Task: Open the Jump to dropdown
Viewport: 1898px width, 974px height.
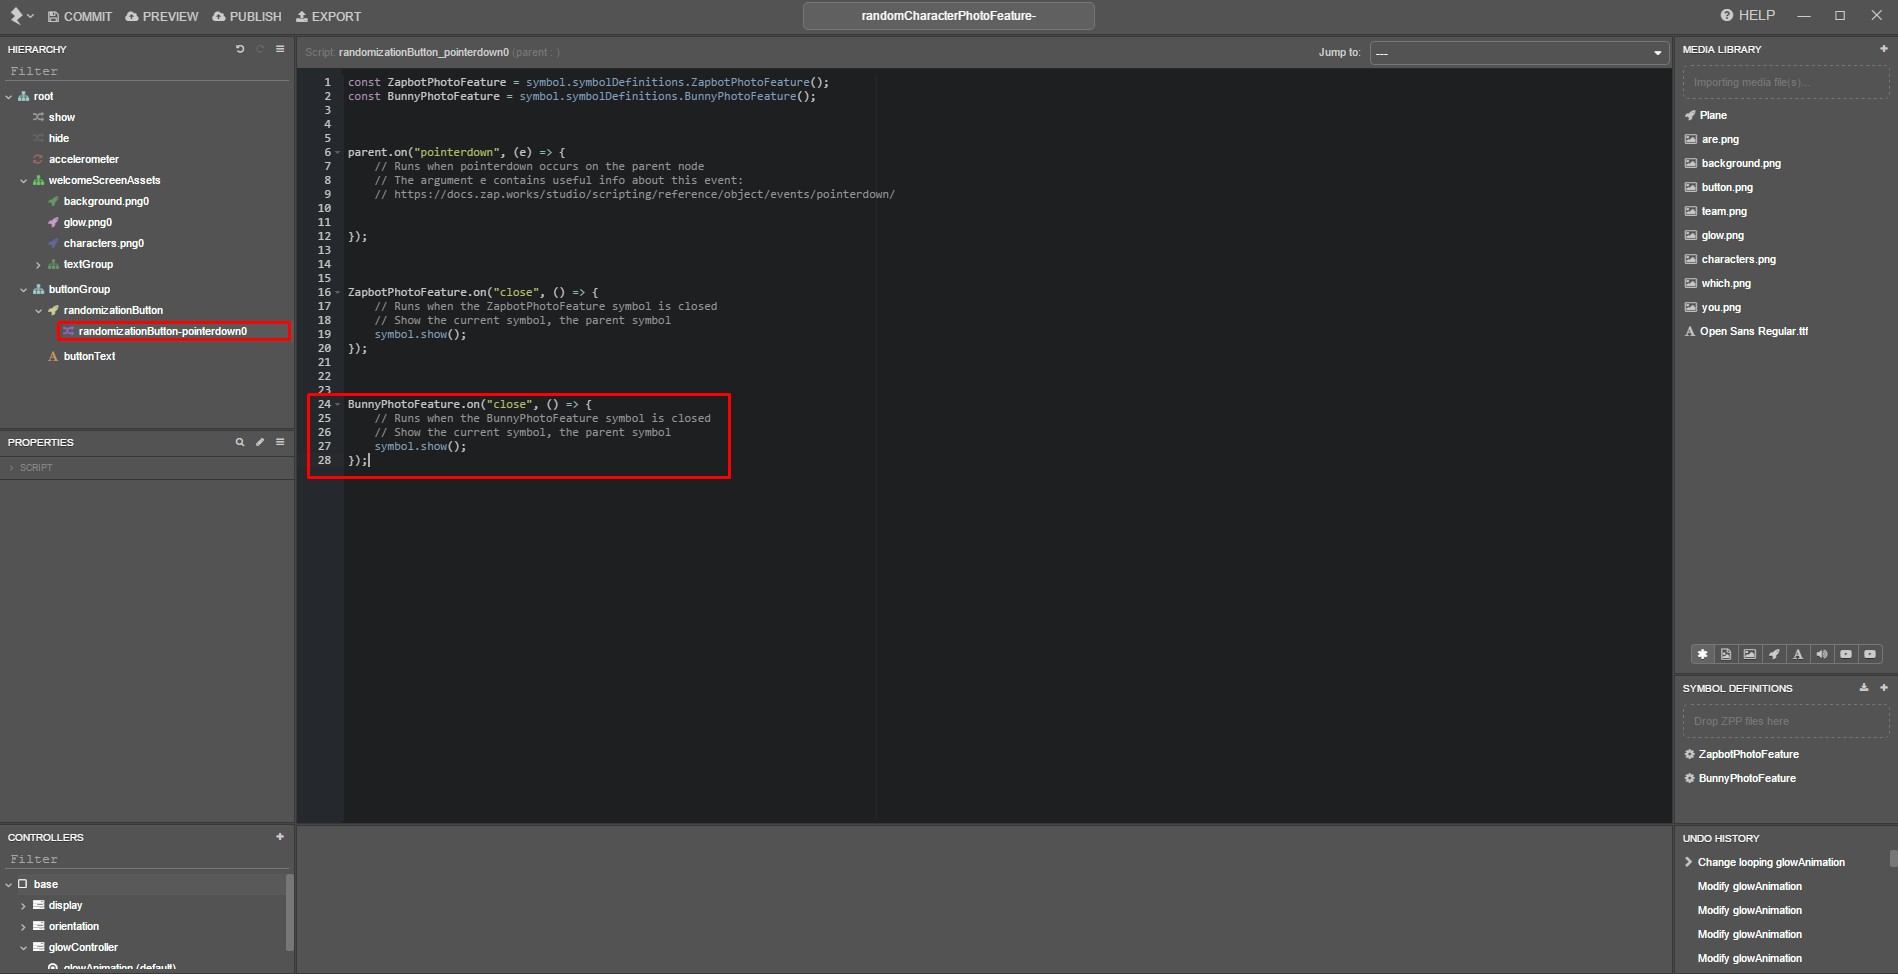Action: tap(1519, 53)
